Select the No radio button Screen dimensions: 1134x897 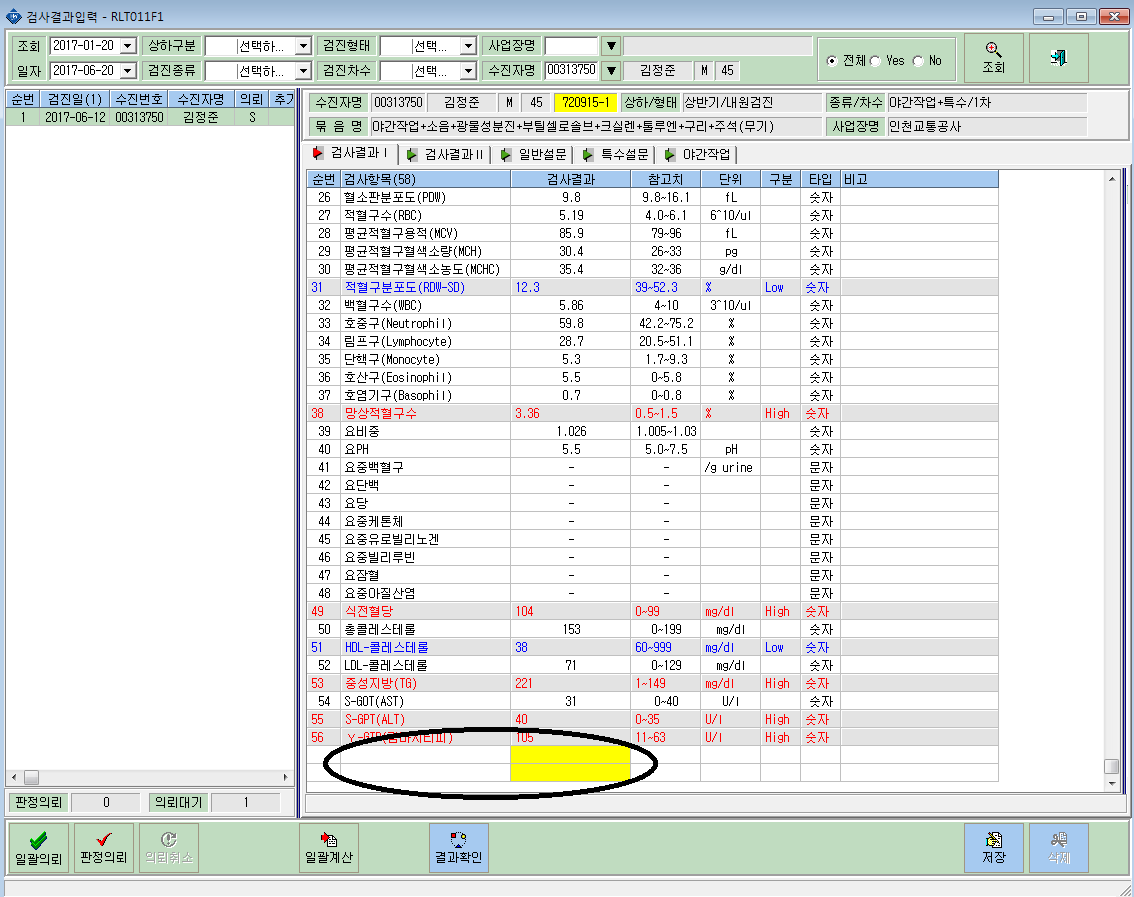(918, 61)
